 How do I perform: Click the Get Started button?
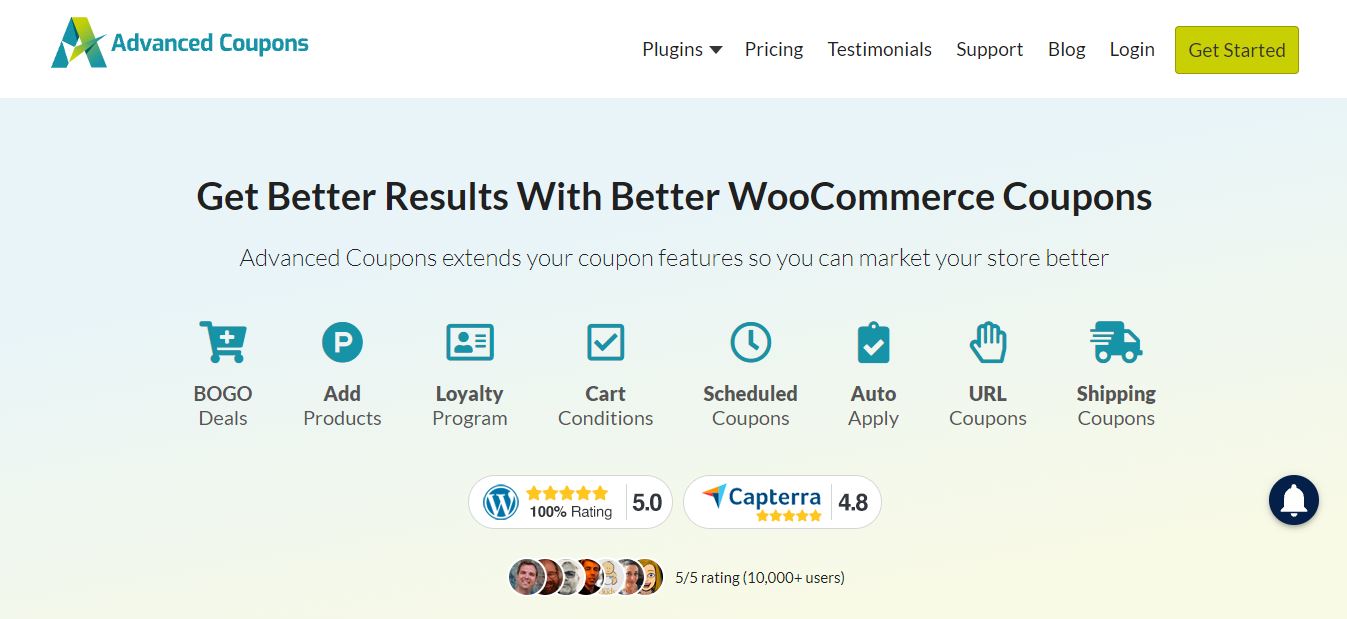pyautogui.click(x=1236, y=49)
